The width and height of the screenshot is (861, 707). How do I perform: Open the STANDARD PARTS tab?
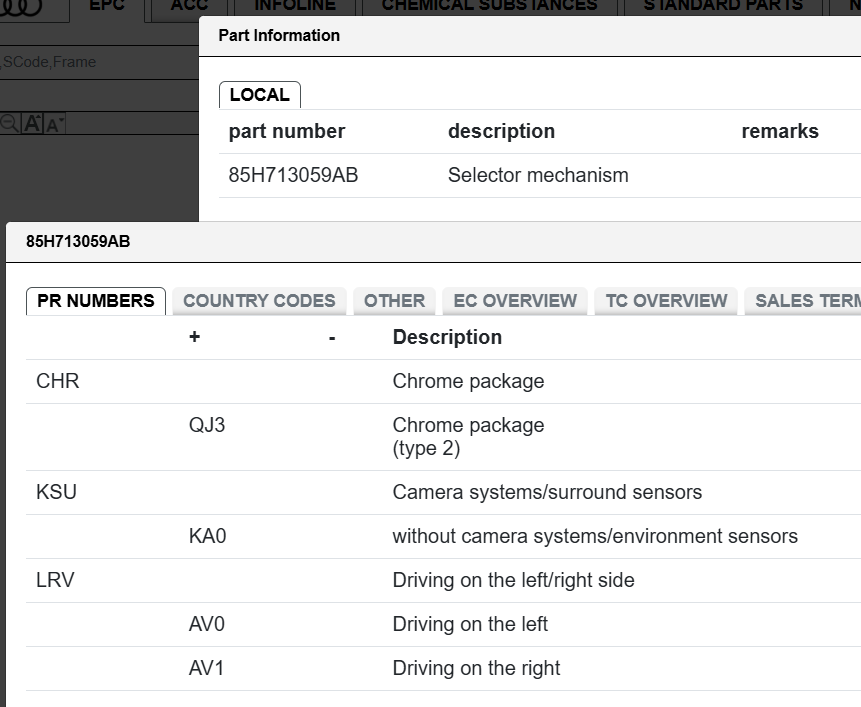[723, 7]
